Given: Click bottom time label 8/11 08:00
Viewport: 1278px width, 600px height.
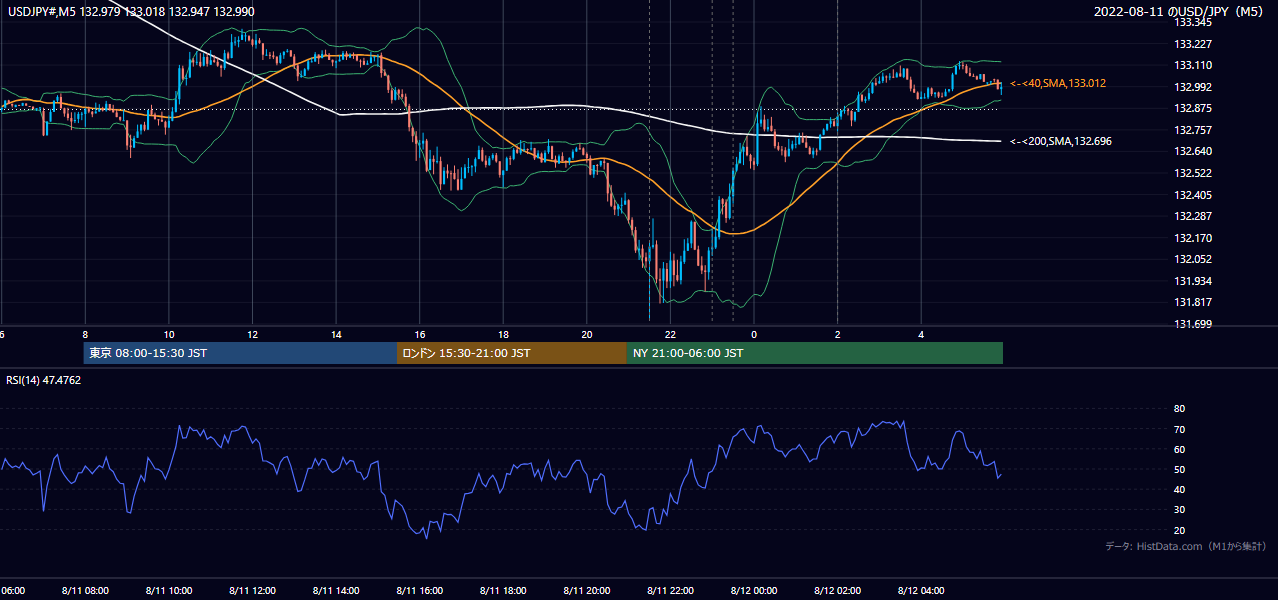Looking at the screenshot, I should tap(84, 590).
